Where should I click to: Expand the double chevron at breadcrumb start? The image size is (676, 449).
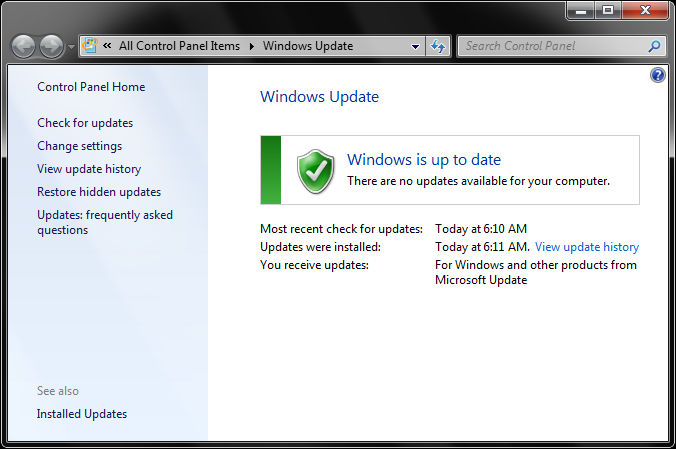point(106,46)
